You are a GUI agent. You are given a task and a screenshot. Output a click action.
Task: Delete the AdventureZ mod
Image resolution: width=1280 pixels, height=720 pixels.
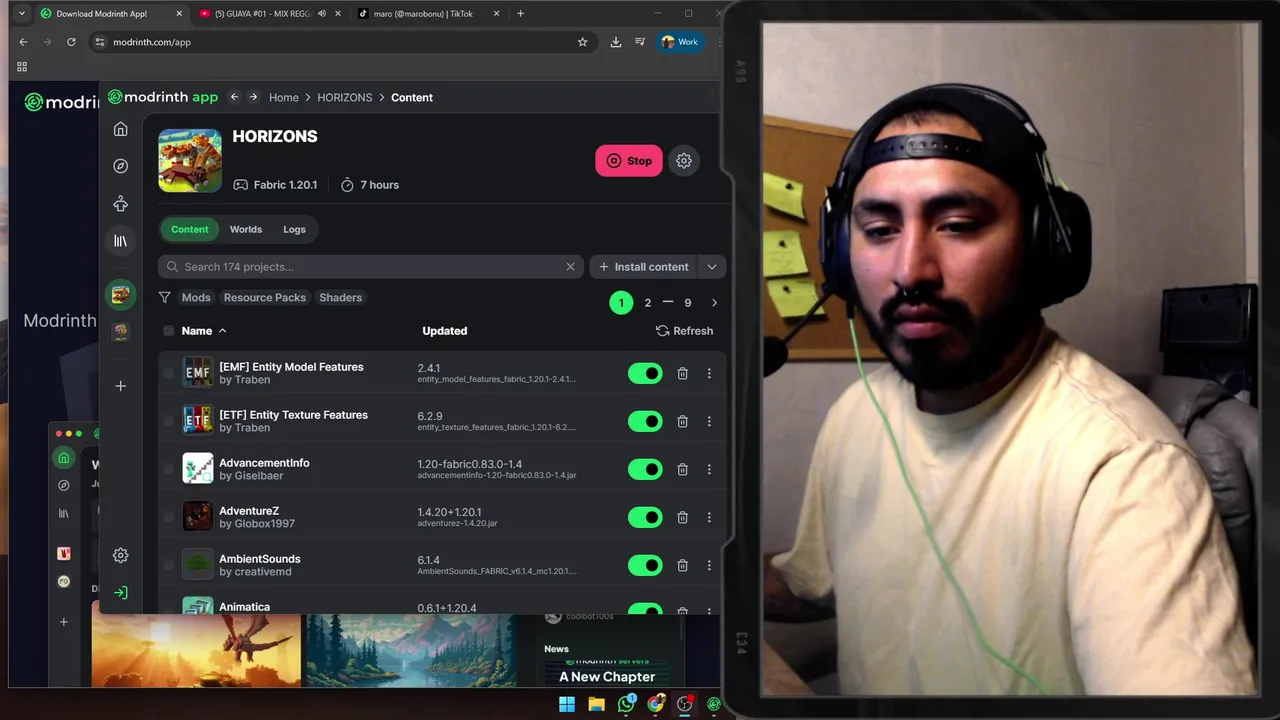coord(682,517)
